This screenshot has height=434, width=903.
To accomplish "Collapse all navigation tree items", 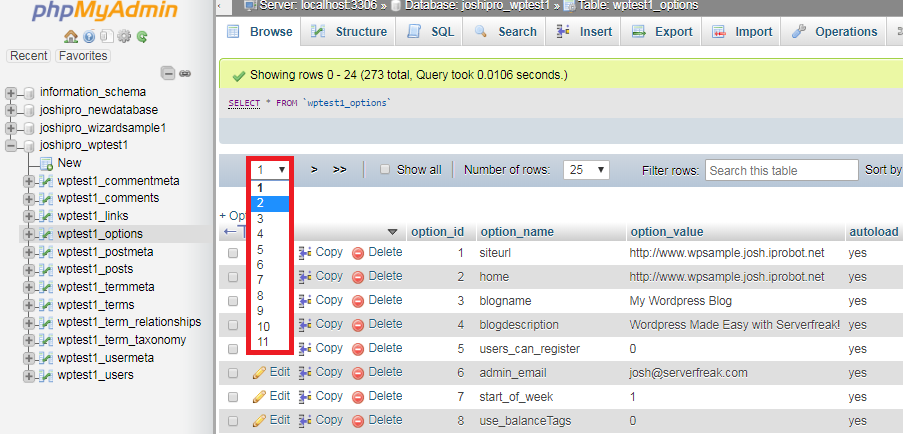I will tap(168, 73).
